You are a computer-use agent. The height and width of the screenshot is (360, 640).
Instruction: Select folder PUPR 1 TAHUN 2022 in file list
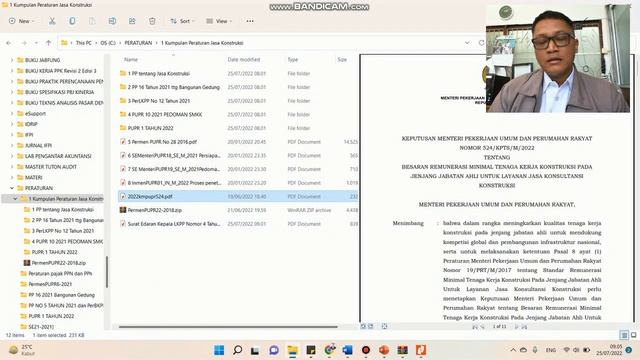[x=150, y=128]
